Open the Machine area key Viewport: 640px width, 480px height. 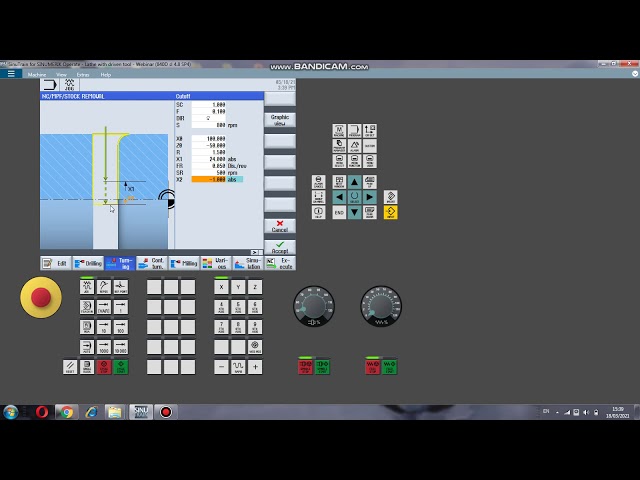(339, 131)
